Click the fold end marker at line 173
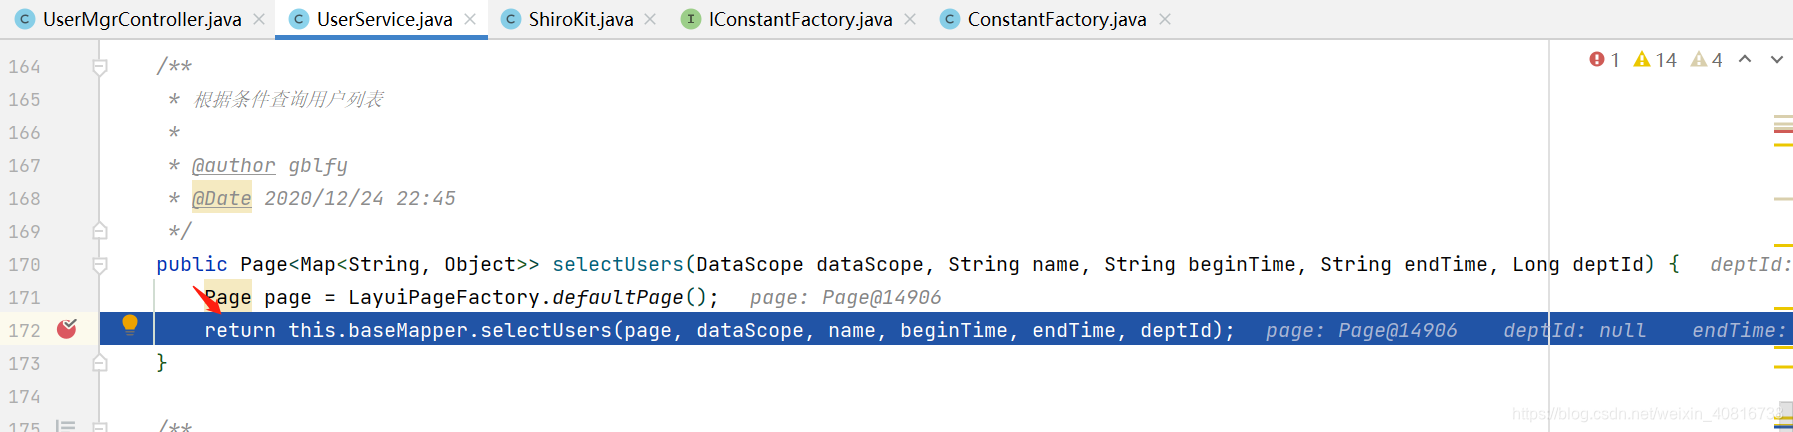 click(x=100, y=363)
